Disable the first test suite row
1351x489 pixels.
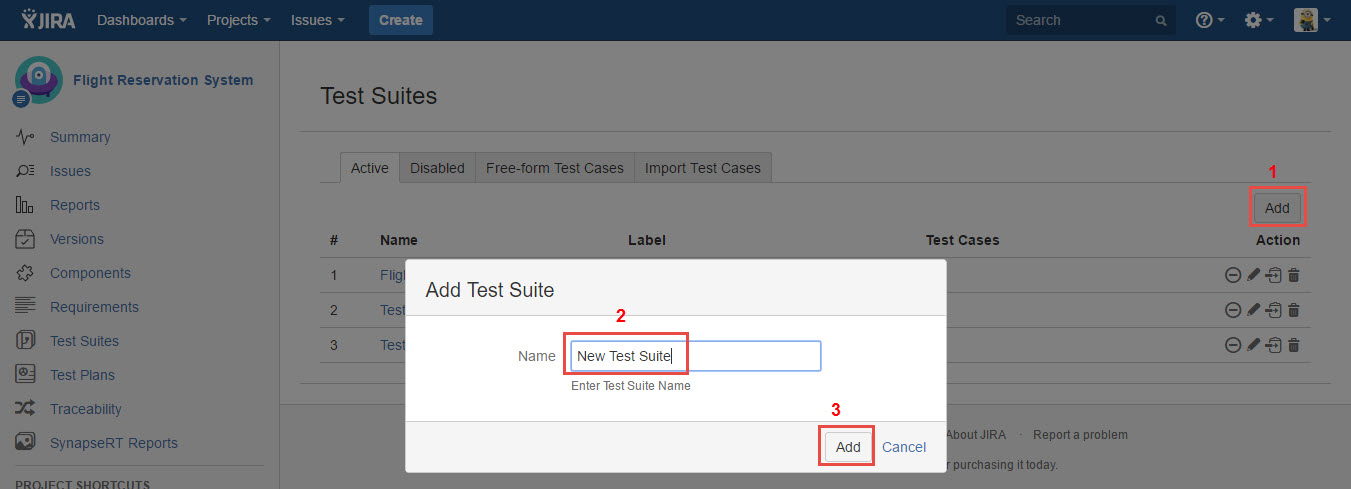pos(1233,275)
